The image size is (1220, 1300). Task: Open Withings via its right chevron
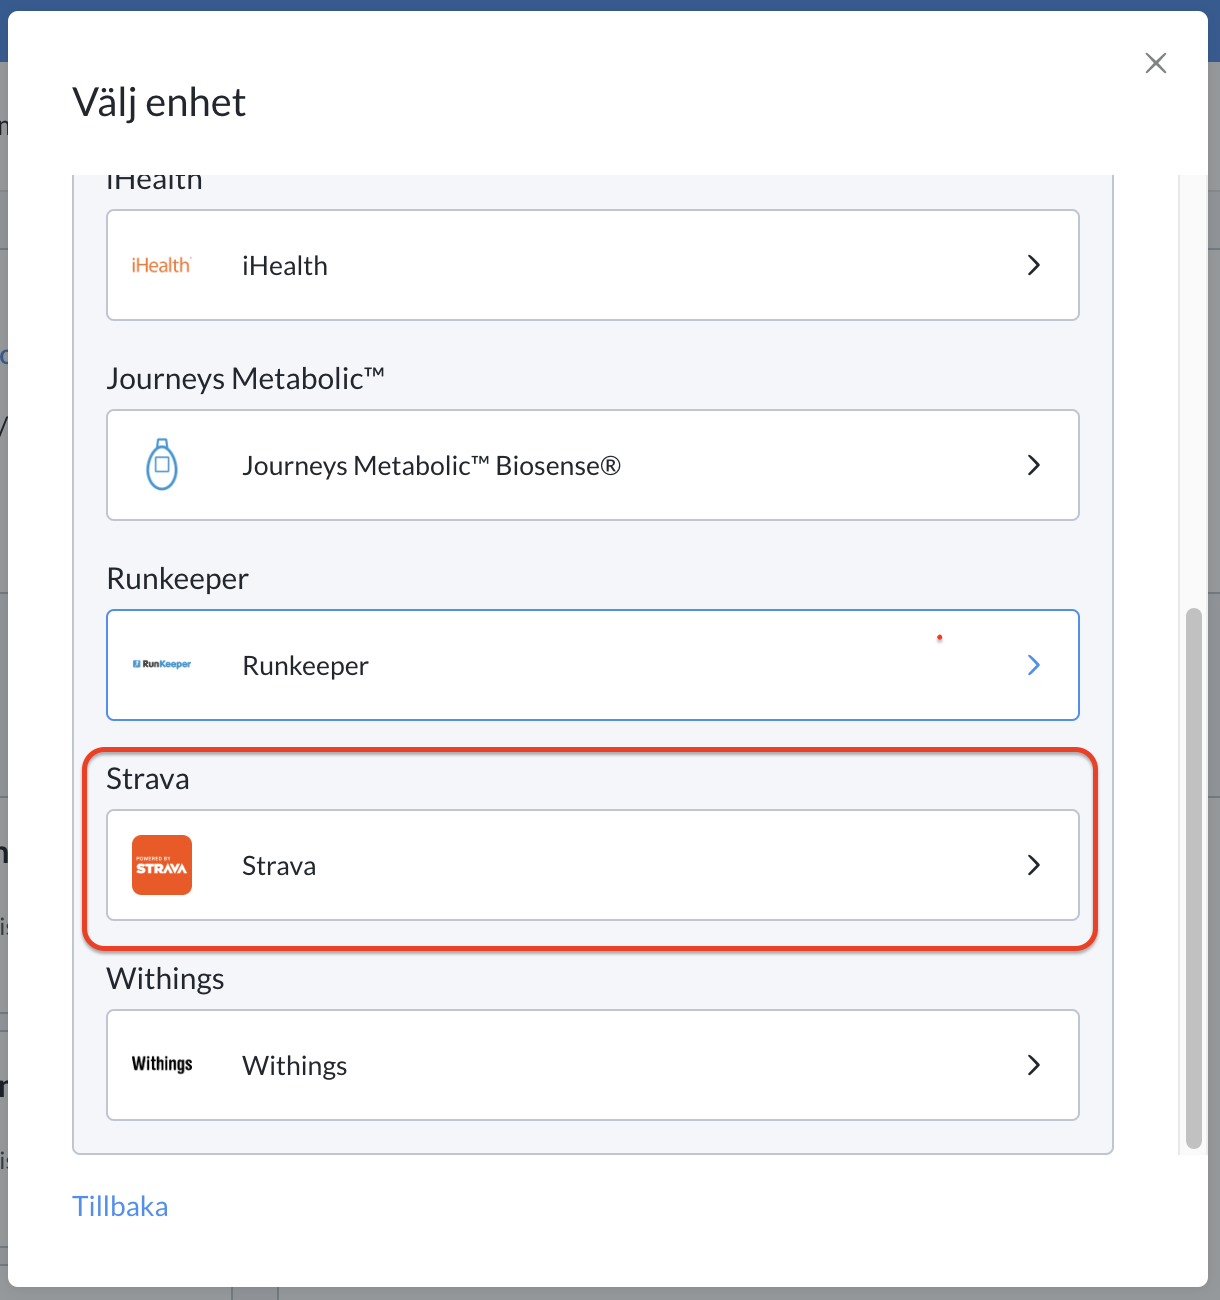[1034, 1065]
